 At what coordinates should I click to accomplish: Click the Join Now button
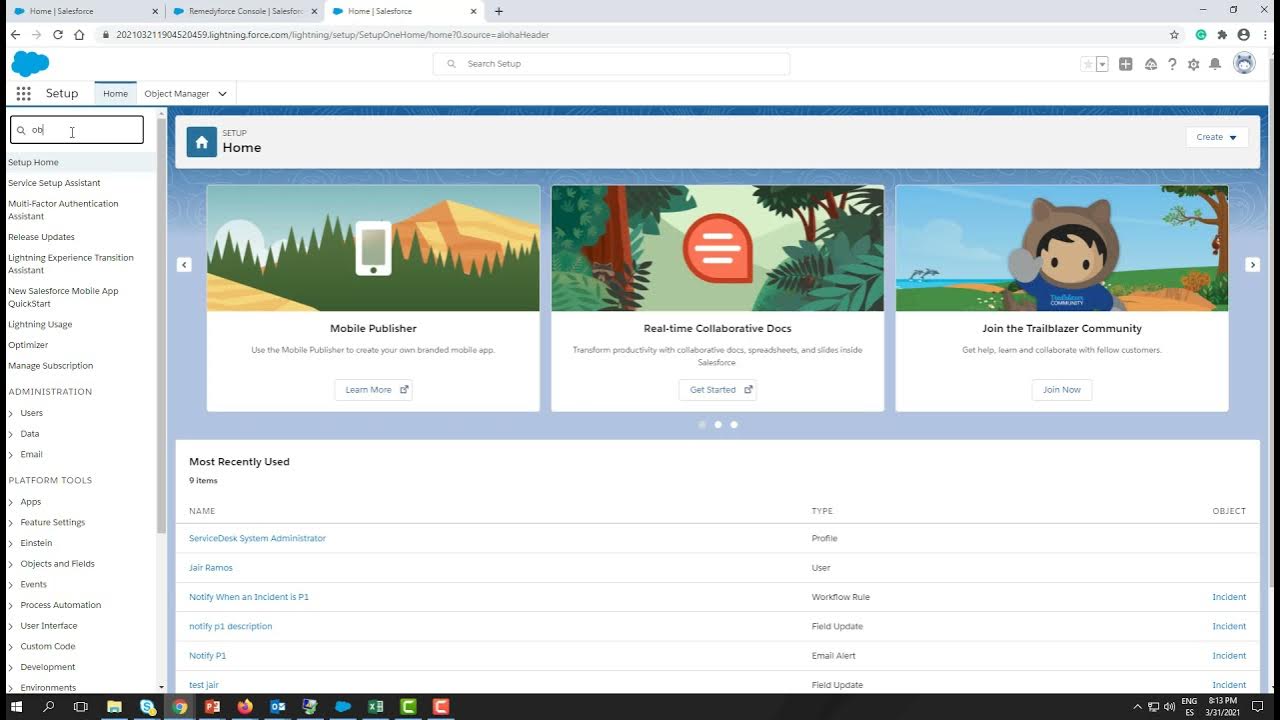tap(1062, 390)
